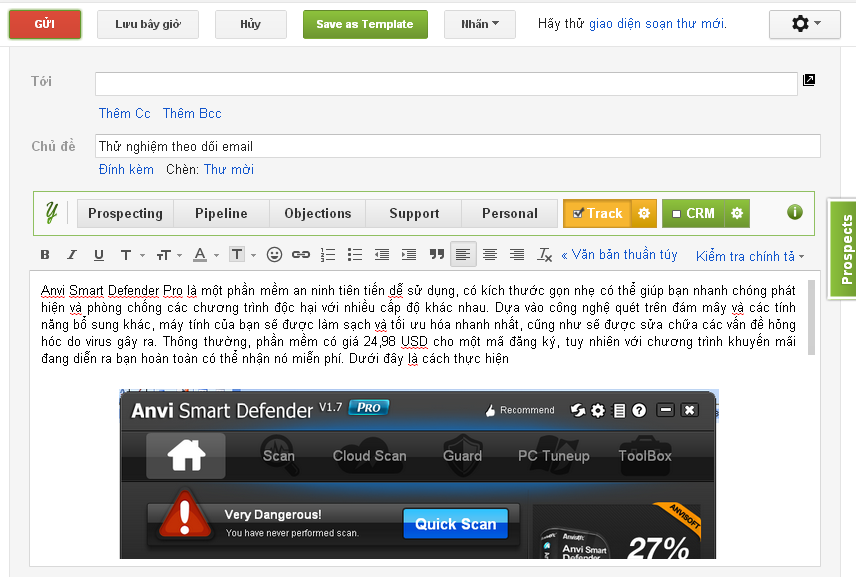Viewport: 856px width, 577px height.
Task: Click the green info icon
Action: [795, 212]
